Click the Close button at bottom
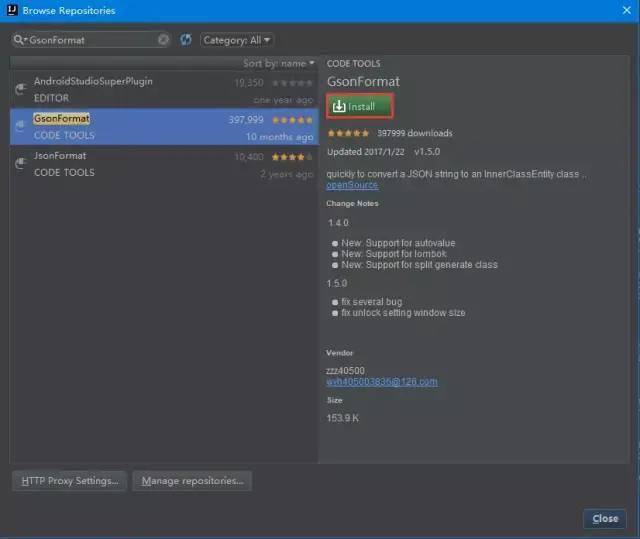 pyautogui.click(x=605, y=519)
